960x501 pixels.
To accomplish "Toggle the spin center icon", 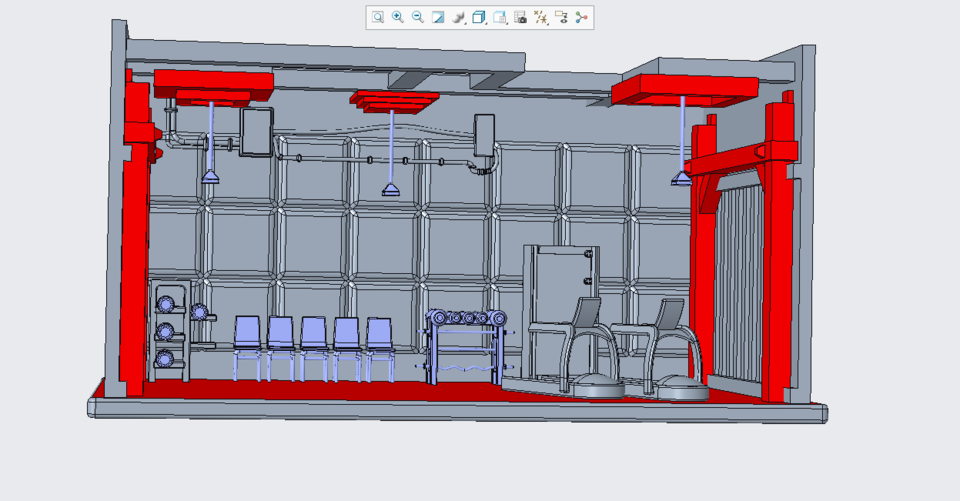I will tap(581, 17).
